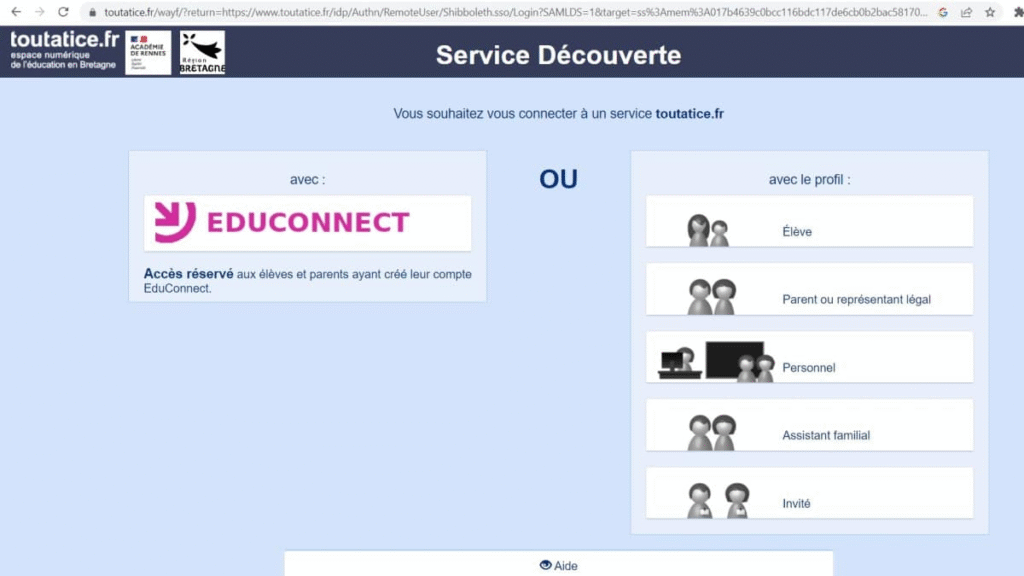Click the Google icon in address bar
The height and width of the screenshot is (576, 1024).
(942, 12)
